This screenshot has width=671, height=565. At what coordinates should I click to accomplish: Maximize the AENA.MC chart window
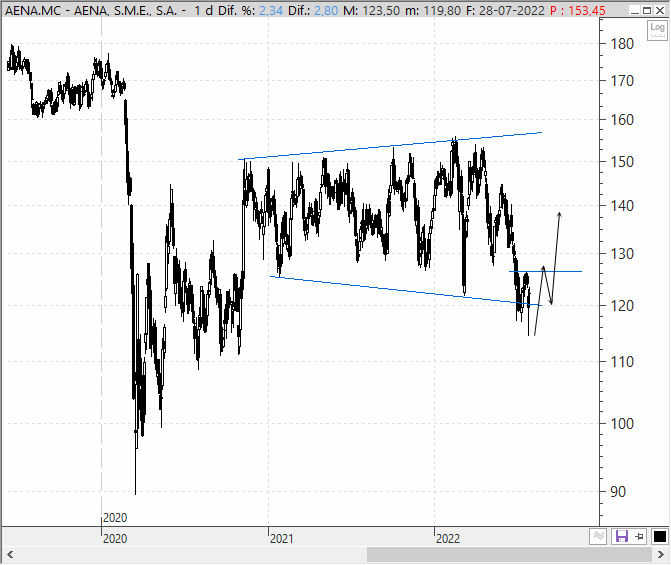click(x=647, y=10)
